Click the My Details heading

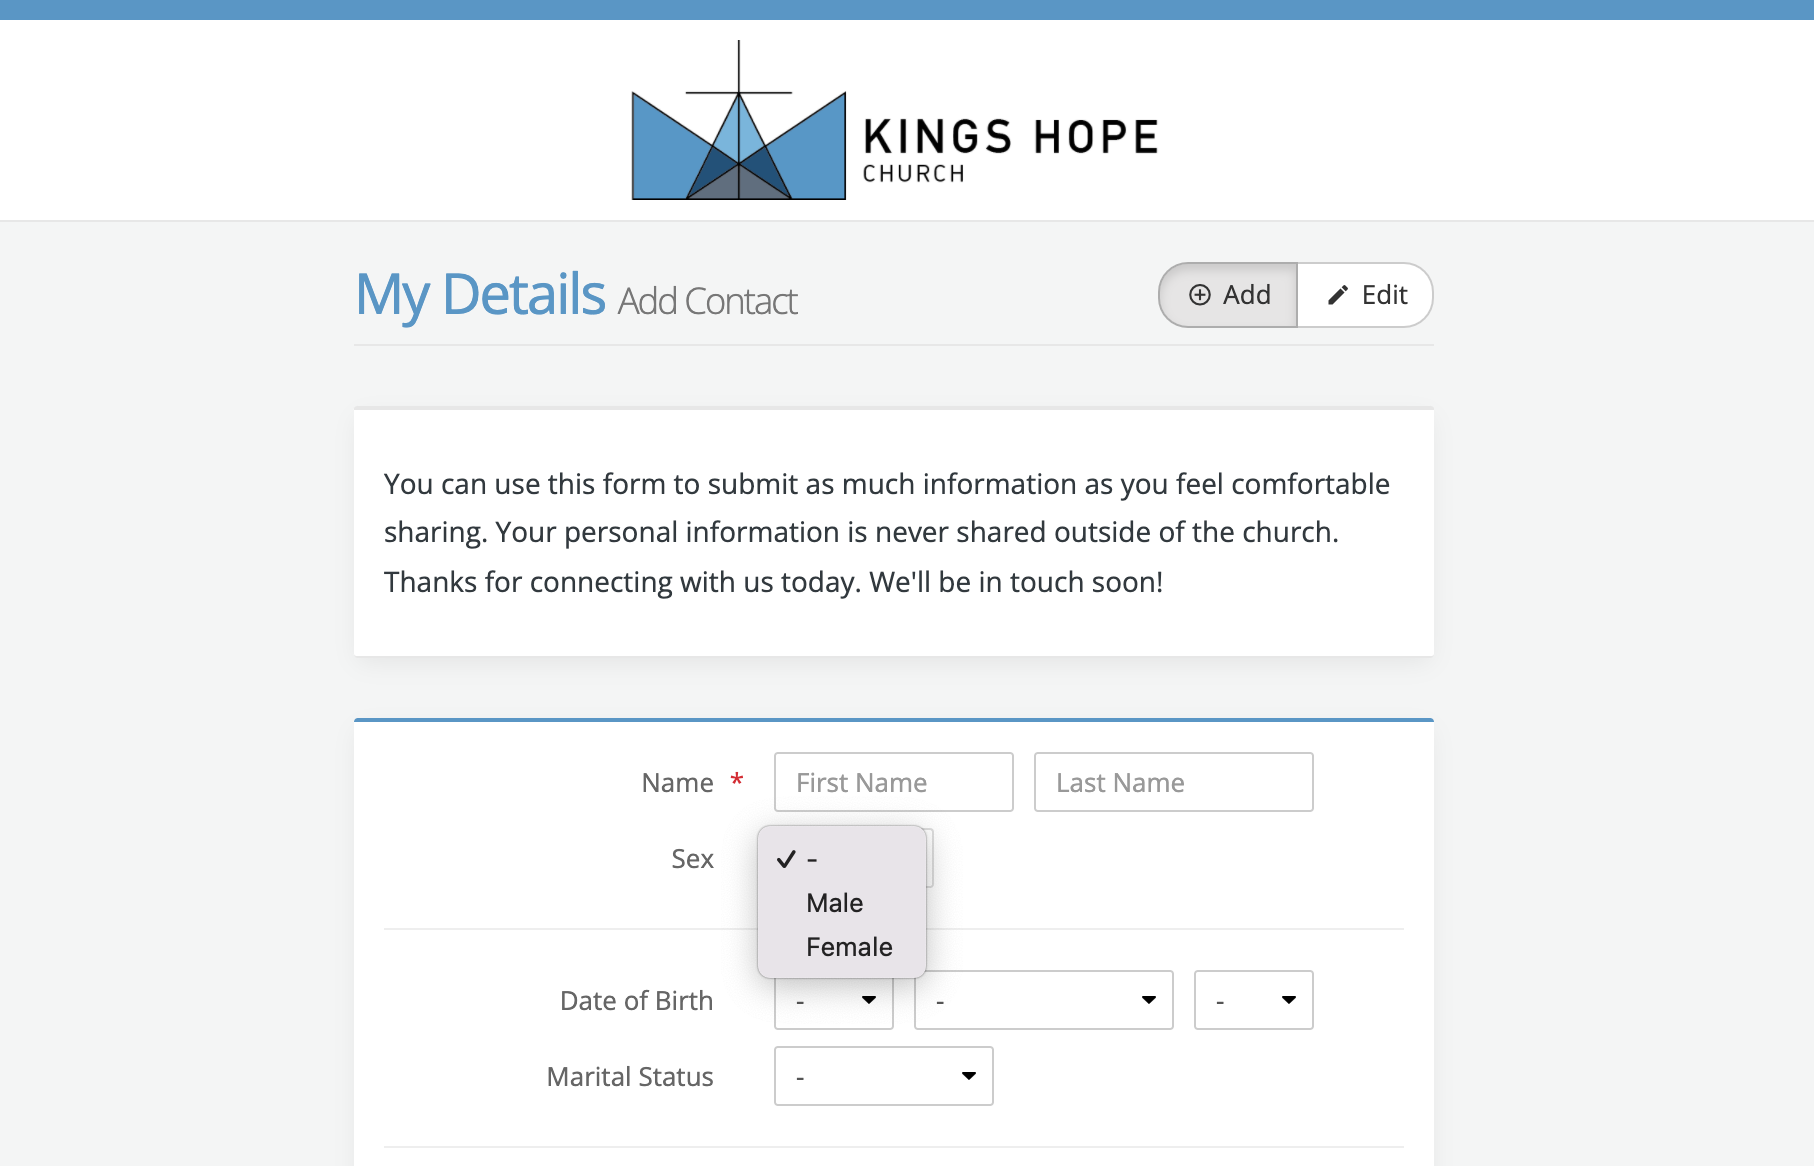481,295
